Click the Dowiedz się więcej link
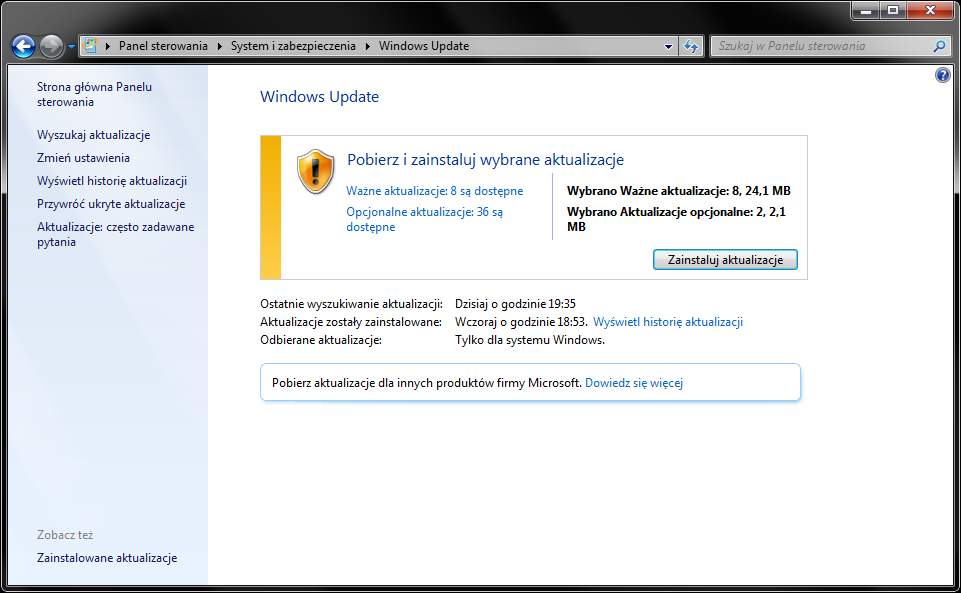Screen dimensions: 961x593 pos(634,383)
